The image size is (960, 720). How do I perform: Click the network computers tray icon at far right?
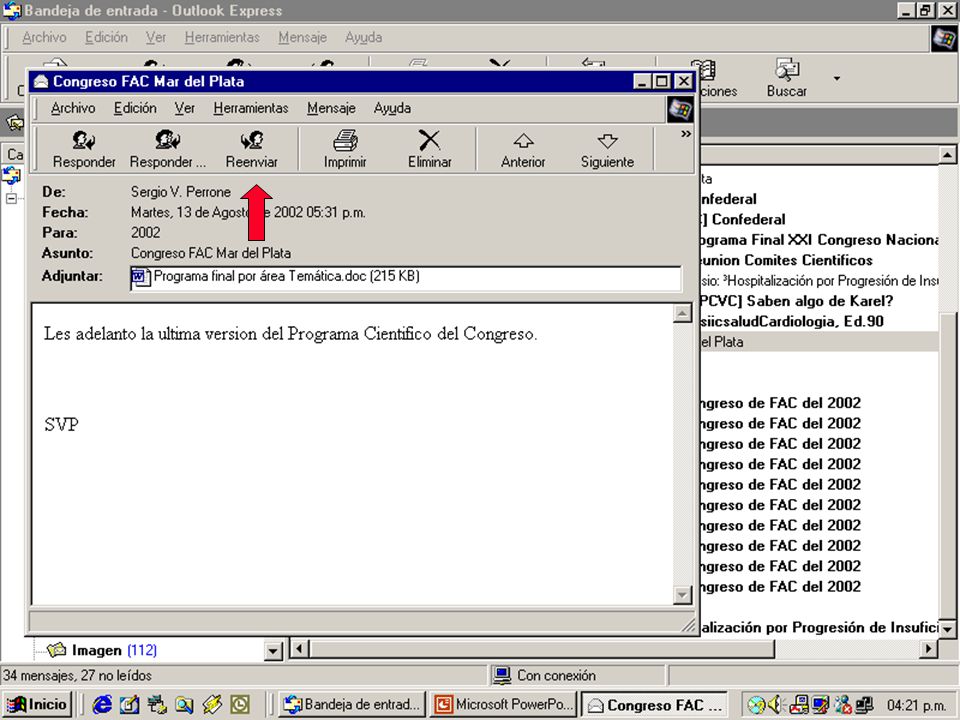tap(864, 705)
